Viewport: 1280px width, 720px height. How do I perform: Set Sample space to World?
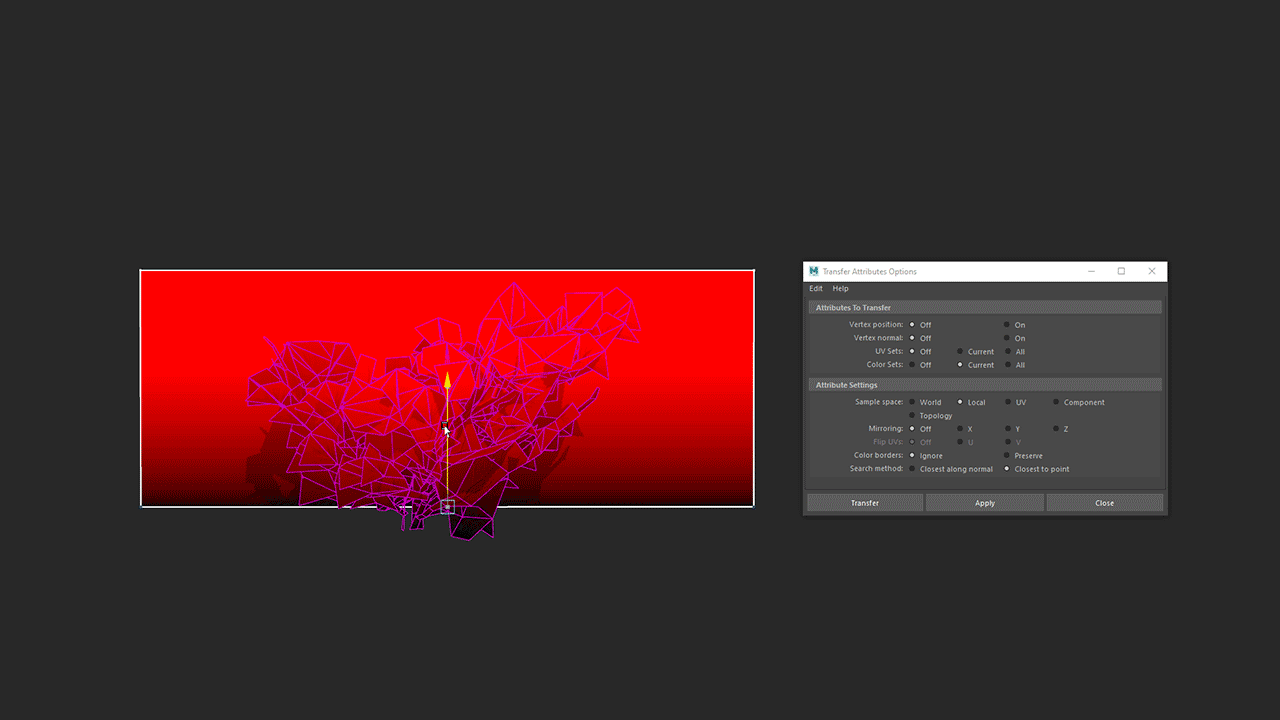[912, 402]
